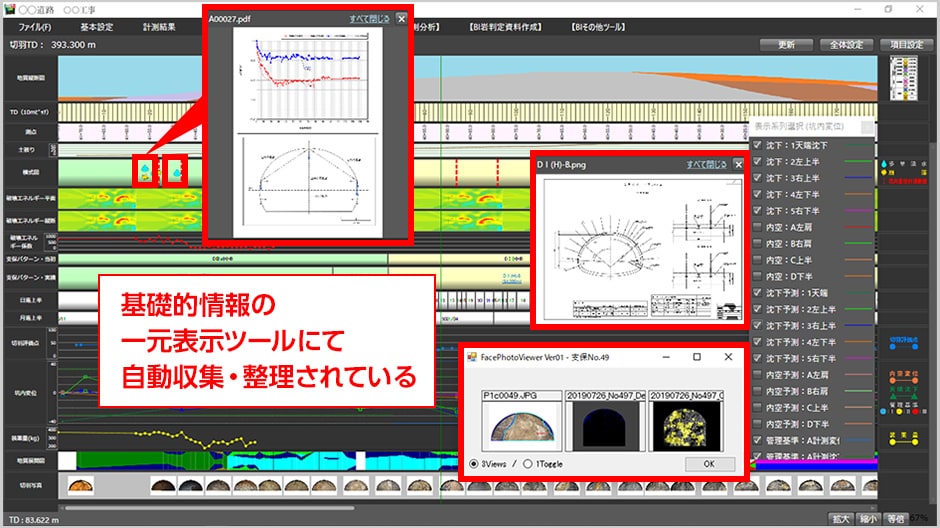
Task: Click D I (H)-B label in 支保パターン・実績 row
Action: 511,278
